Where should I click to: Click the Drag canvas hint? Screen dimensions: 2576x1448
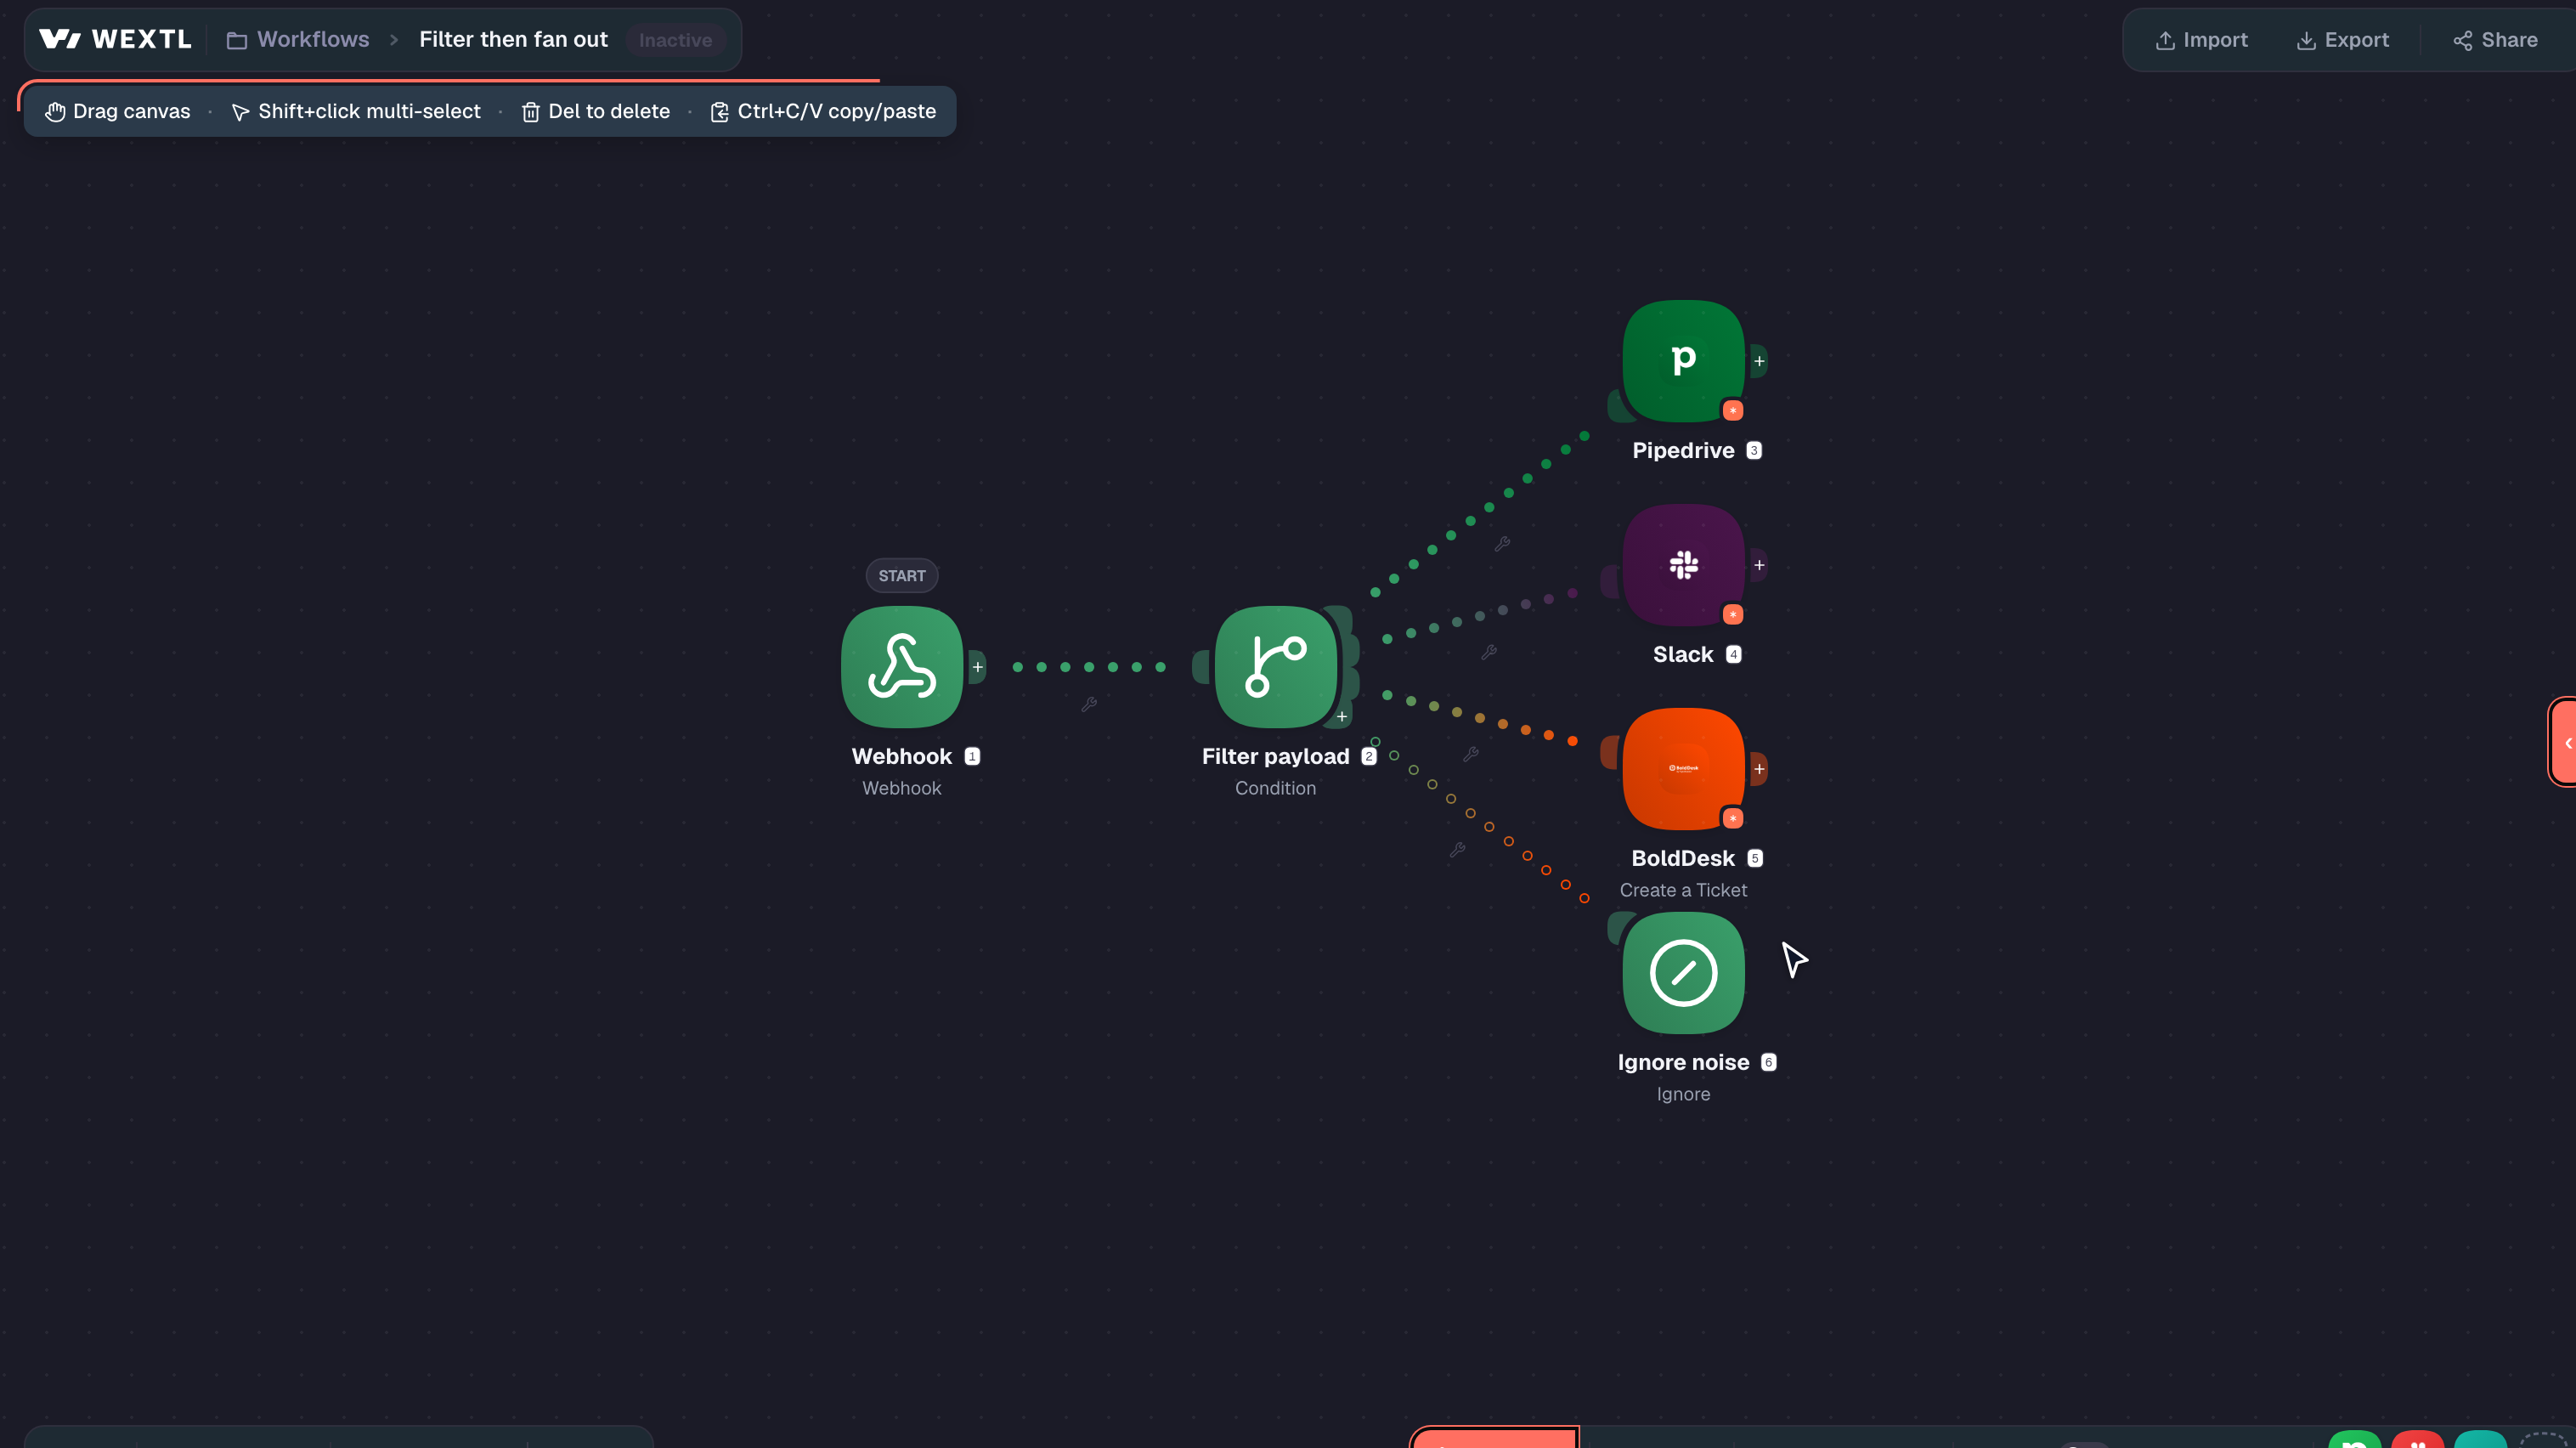click(x=118, y=111)
